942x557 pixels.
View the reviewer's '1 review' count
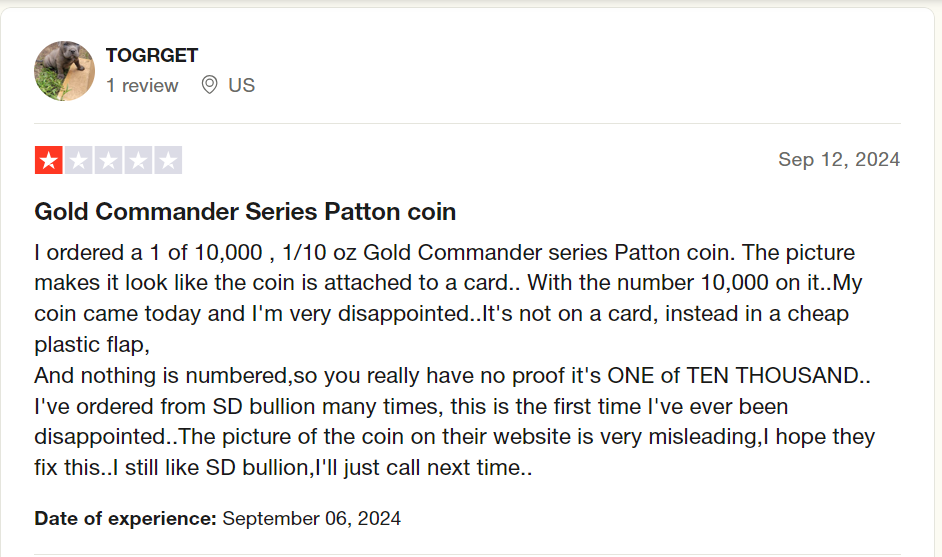pos(142,85)
